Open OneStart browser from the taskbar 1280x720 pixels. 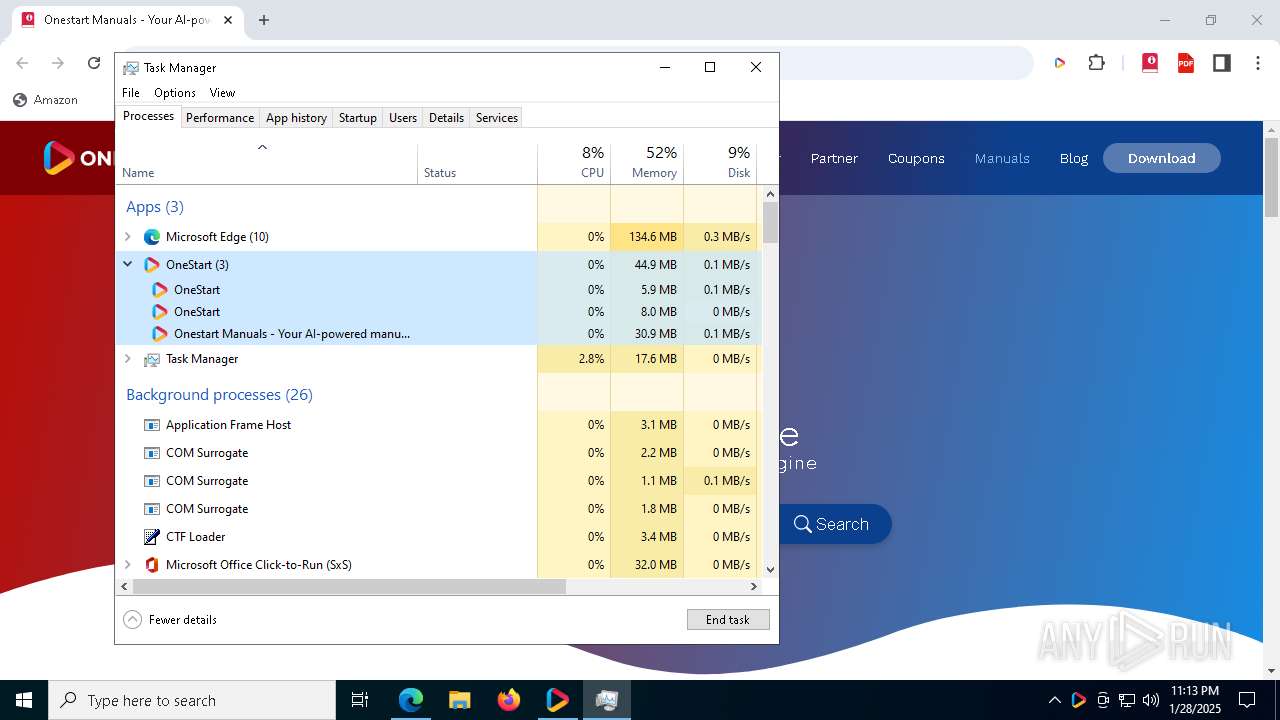click(x=557, y=700)
